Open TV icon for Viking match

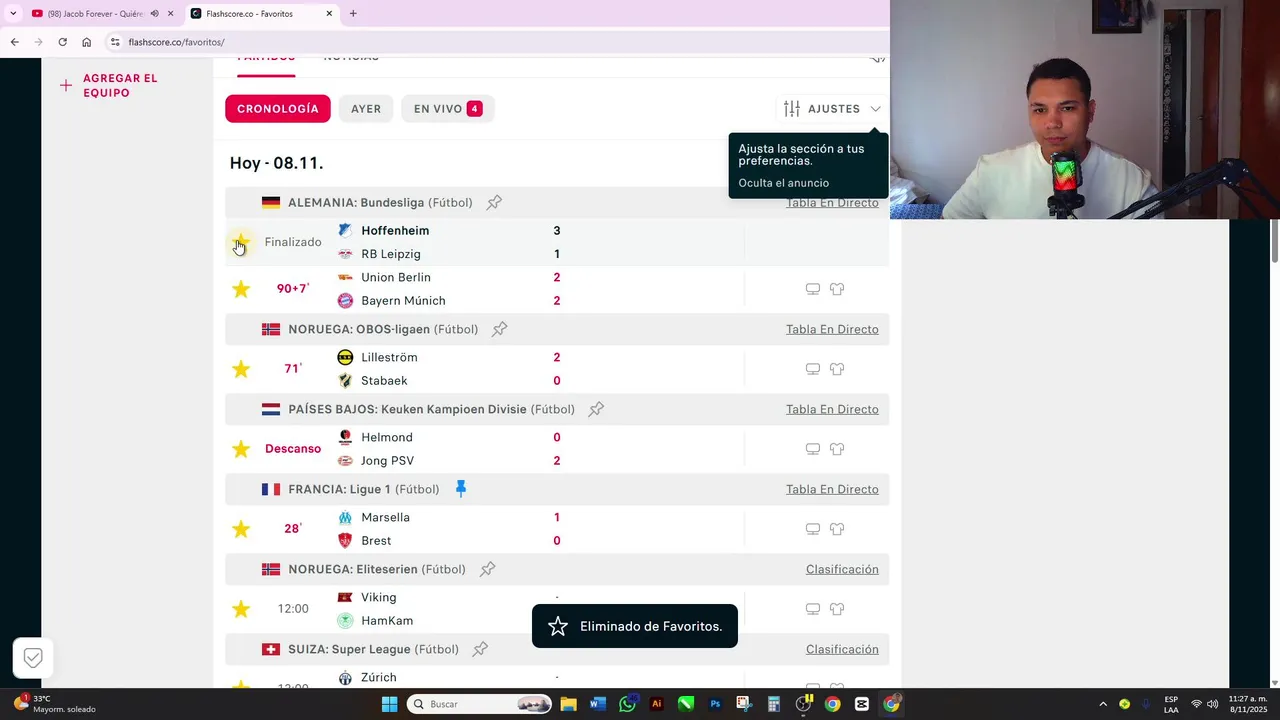(x=813, y=609)
